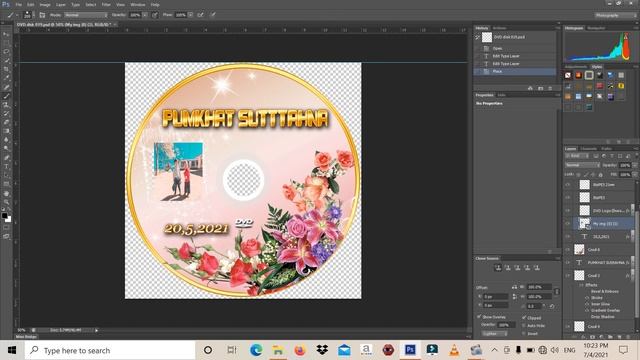The height and width of the screenshot is (360, 640).
Task: Toggle visibility of the DVD Logo layer
Action: tap(568, 210)
